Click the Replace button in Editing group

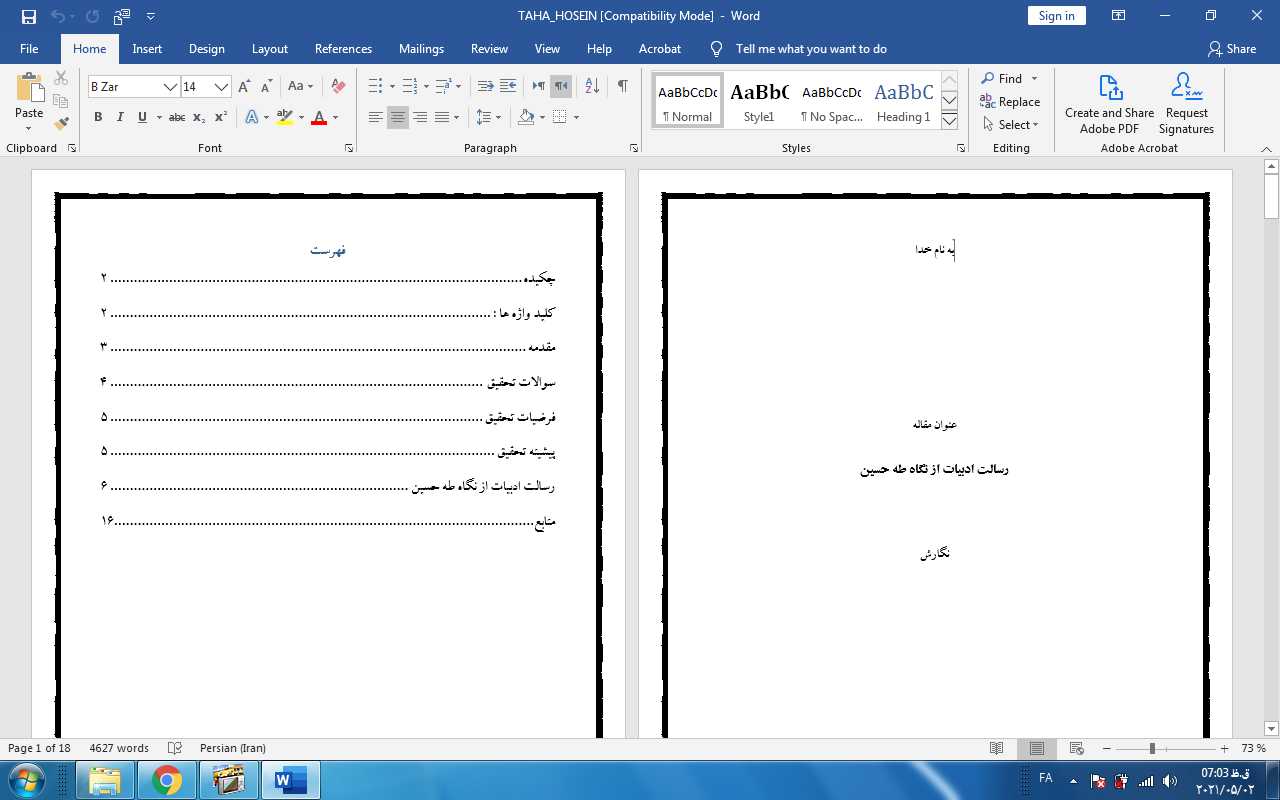tap(1010, 102)
